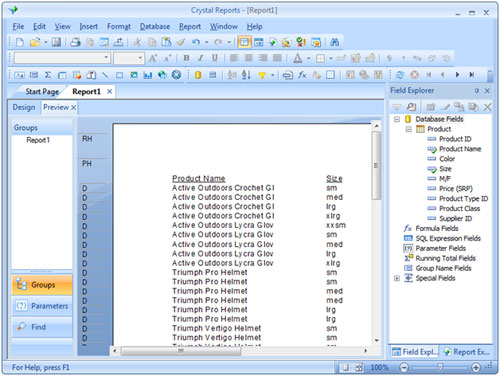500x376 pixels.
Task: Open the Report menu
Action: click(x=190, y=26)
